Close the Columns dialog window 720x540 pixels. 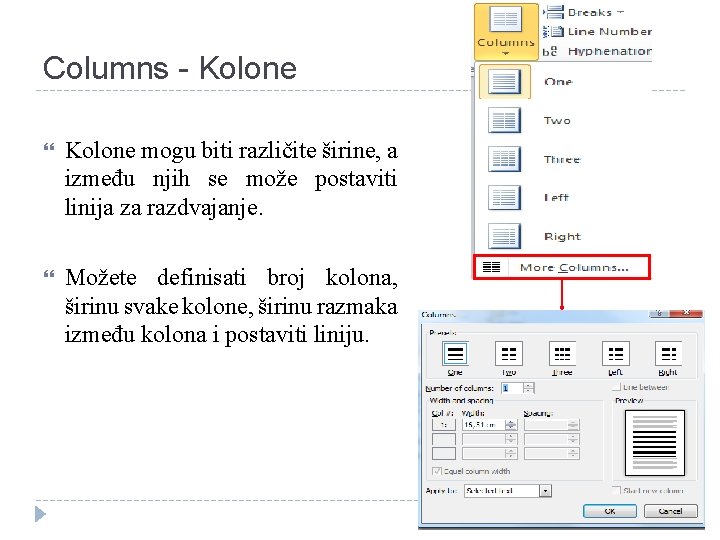(x=686, y=314)
